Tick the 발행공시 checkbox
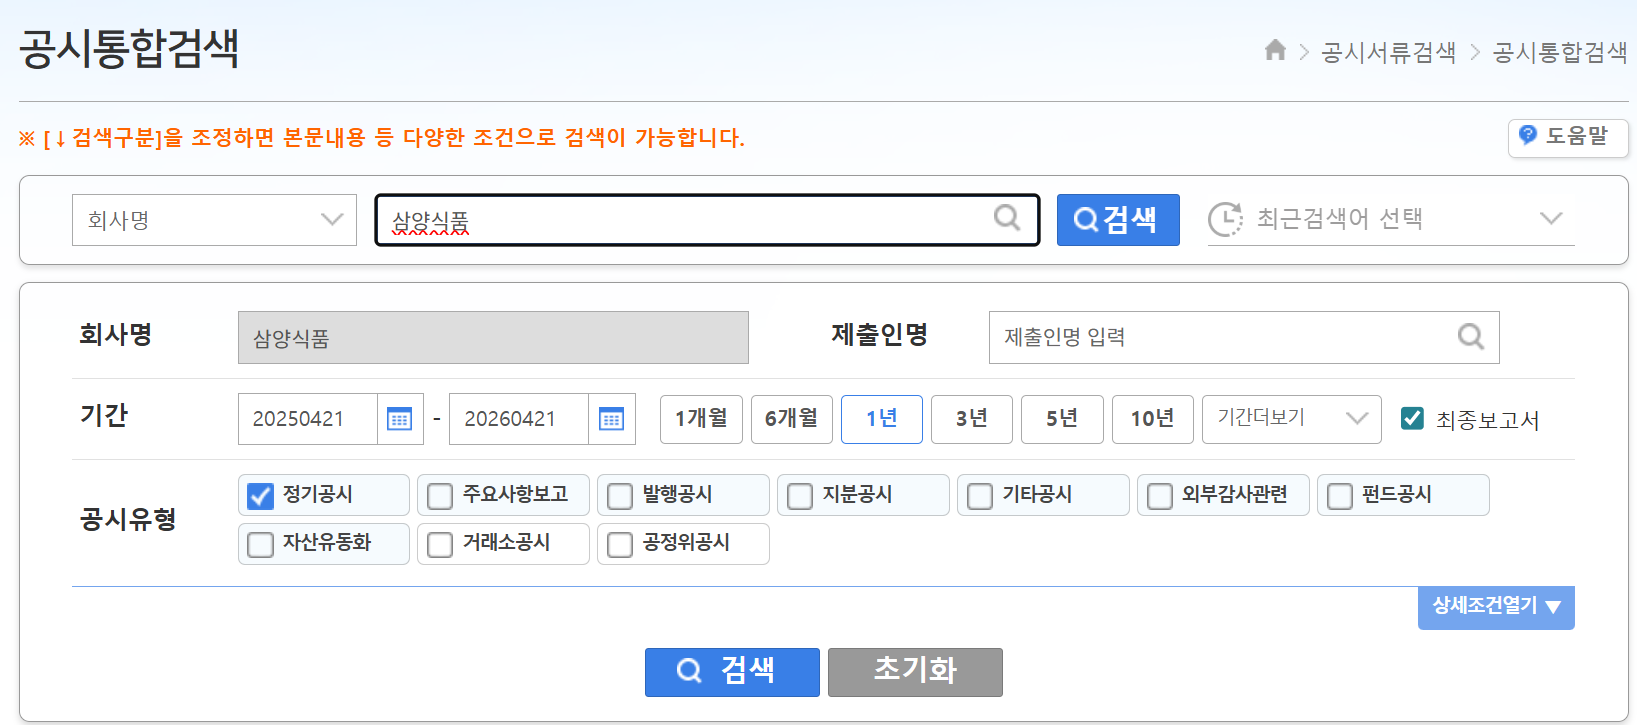This screenshot has height=725, width=1637. tap(620, 496)
